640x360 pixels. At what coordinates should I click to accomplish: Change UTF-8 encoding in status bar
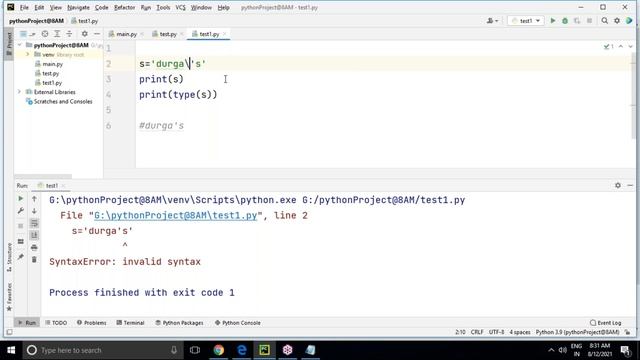tap(496, 332)
